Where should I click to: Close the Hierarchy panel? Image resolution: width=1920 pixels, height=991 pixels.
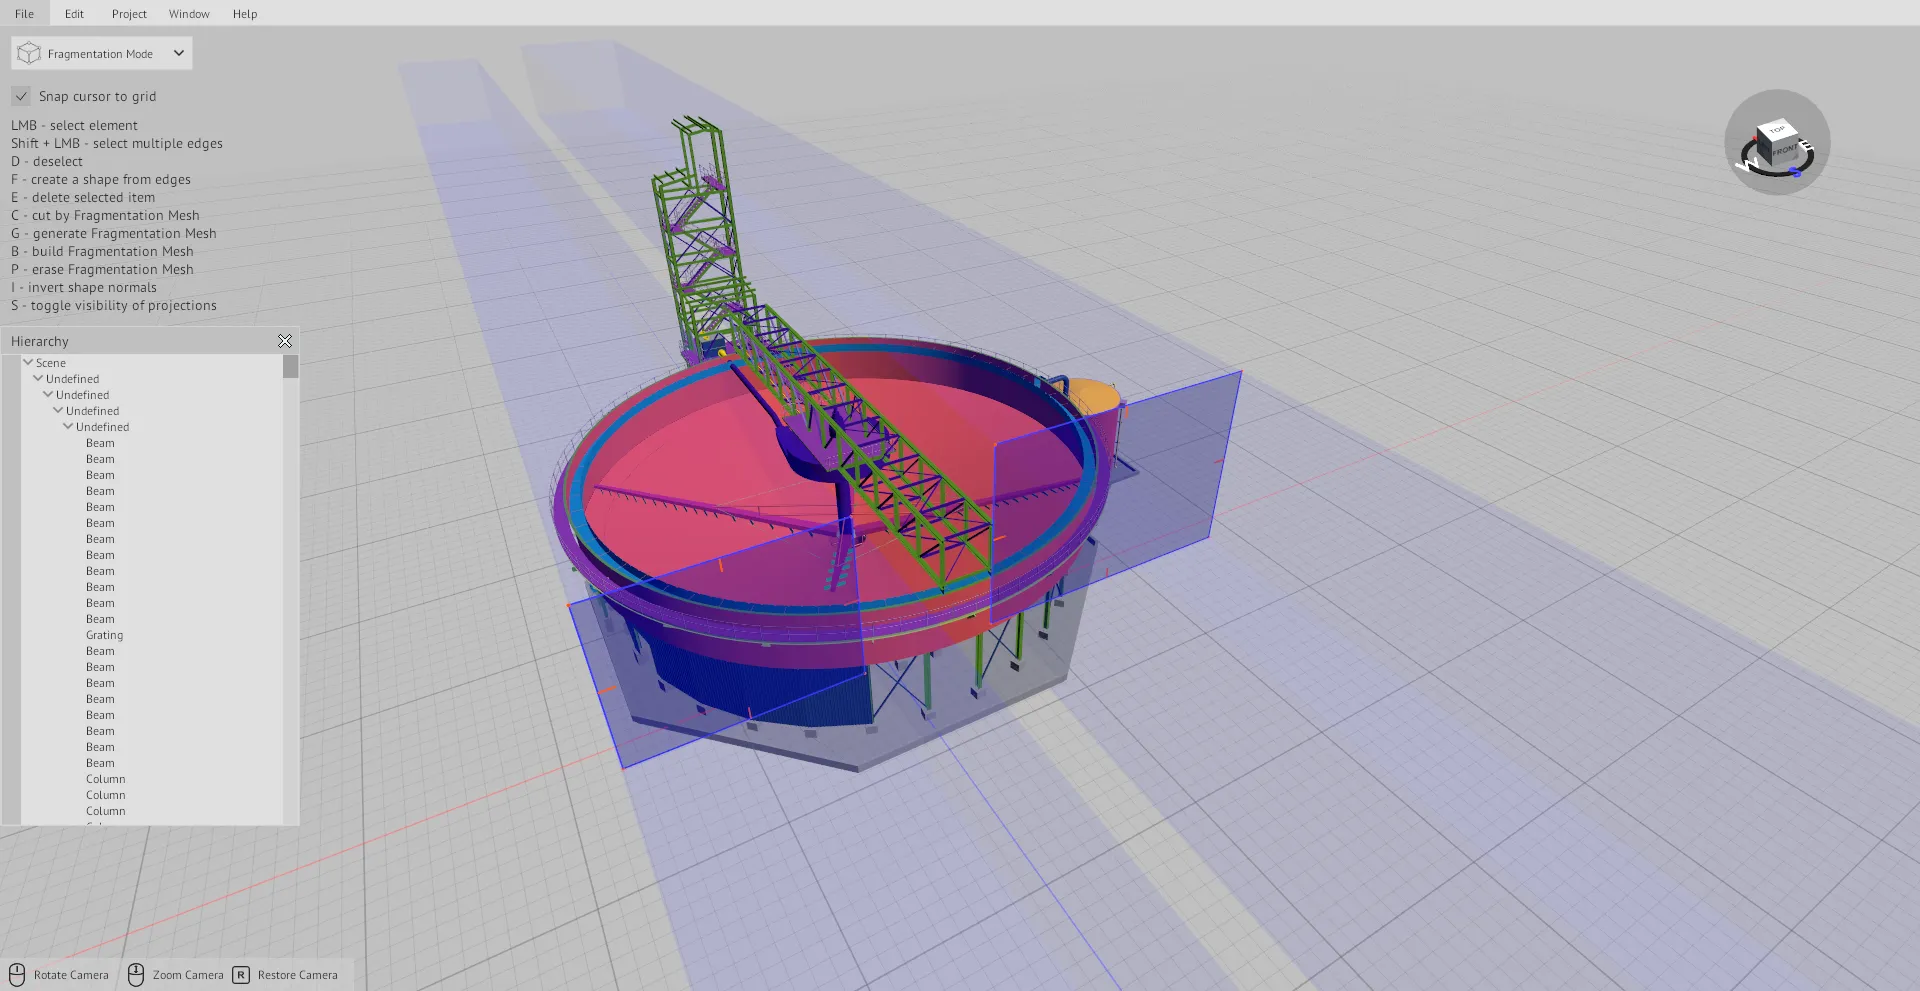coord(285,341)
